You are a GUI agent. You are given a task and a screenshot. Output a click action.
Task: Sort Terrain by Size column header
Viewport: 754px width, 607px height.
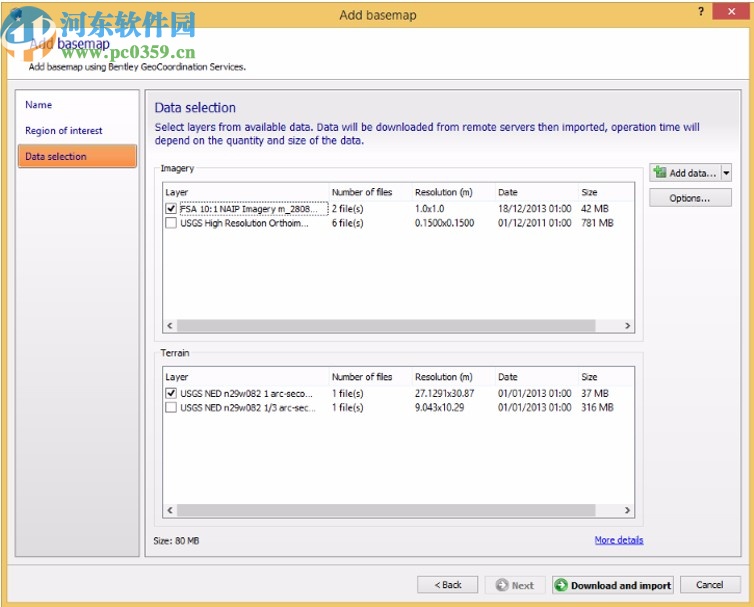(x=606, y=377)
